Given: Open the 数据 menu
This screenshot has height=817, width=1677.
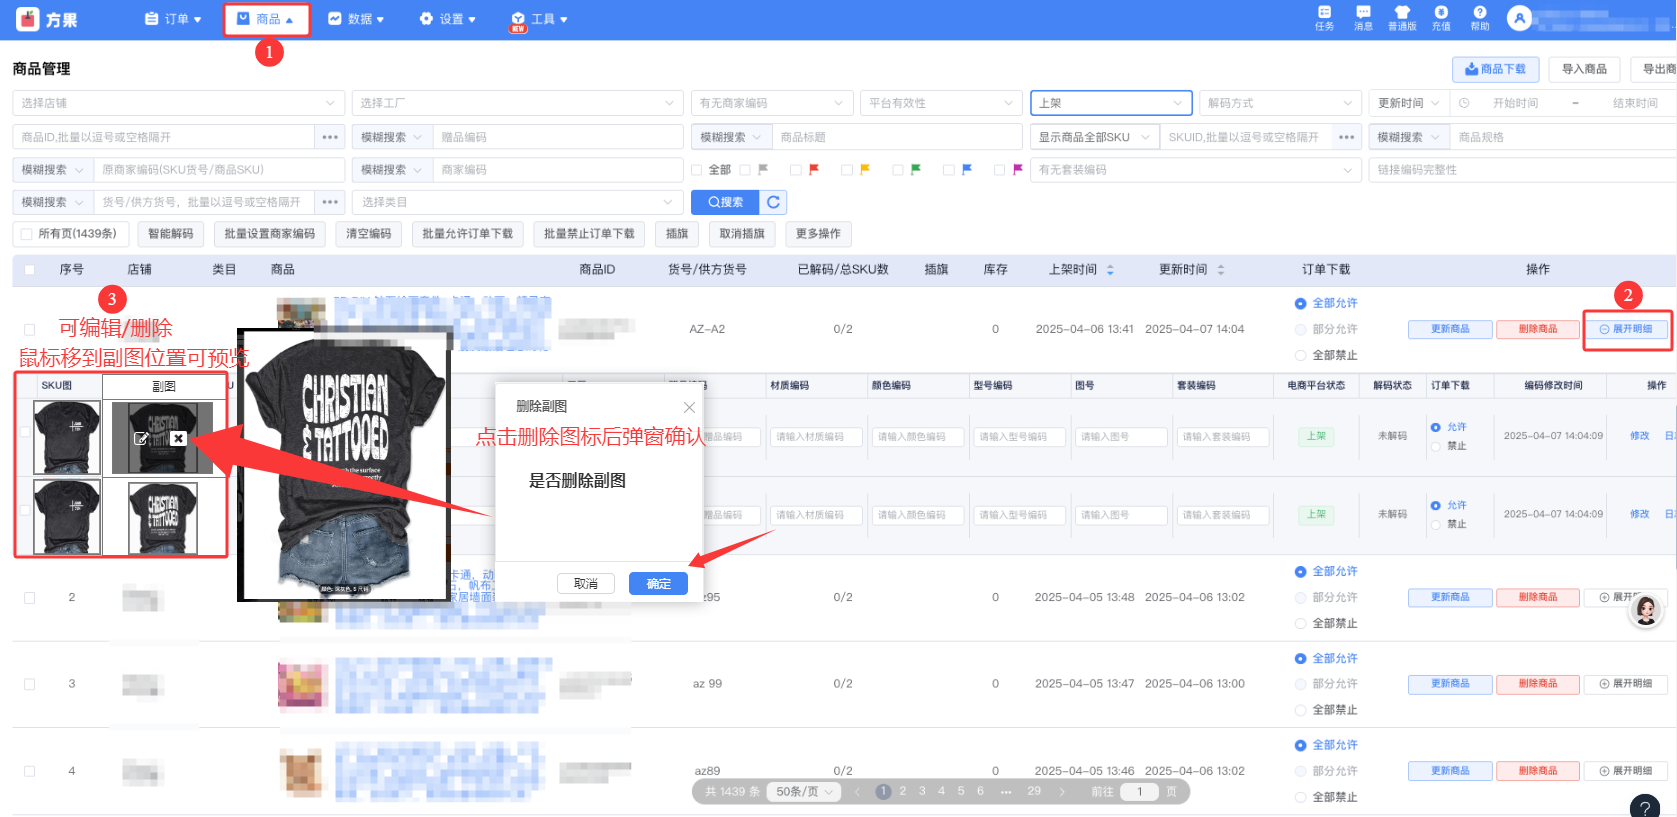Looking at the screenshot, I should [357, 19].
